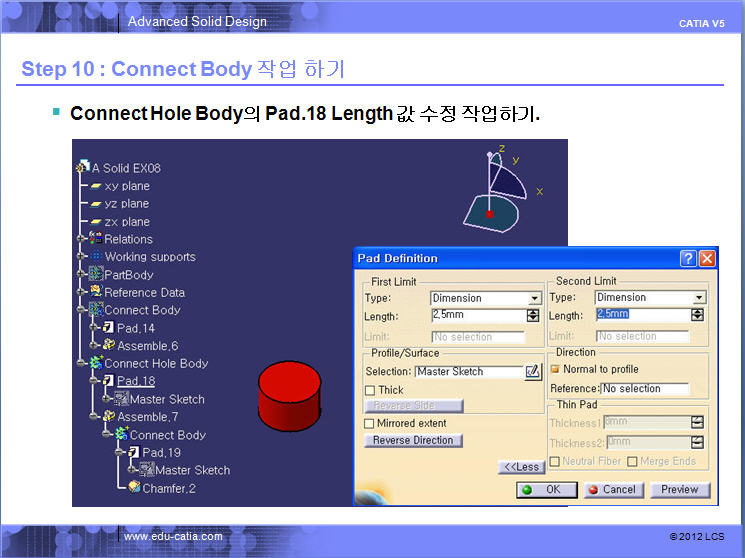Click the Second Limit Length input field
This screenshot has height=558, width=745.
click(x=640, y=315)
